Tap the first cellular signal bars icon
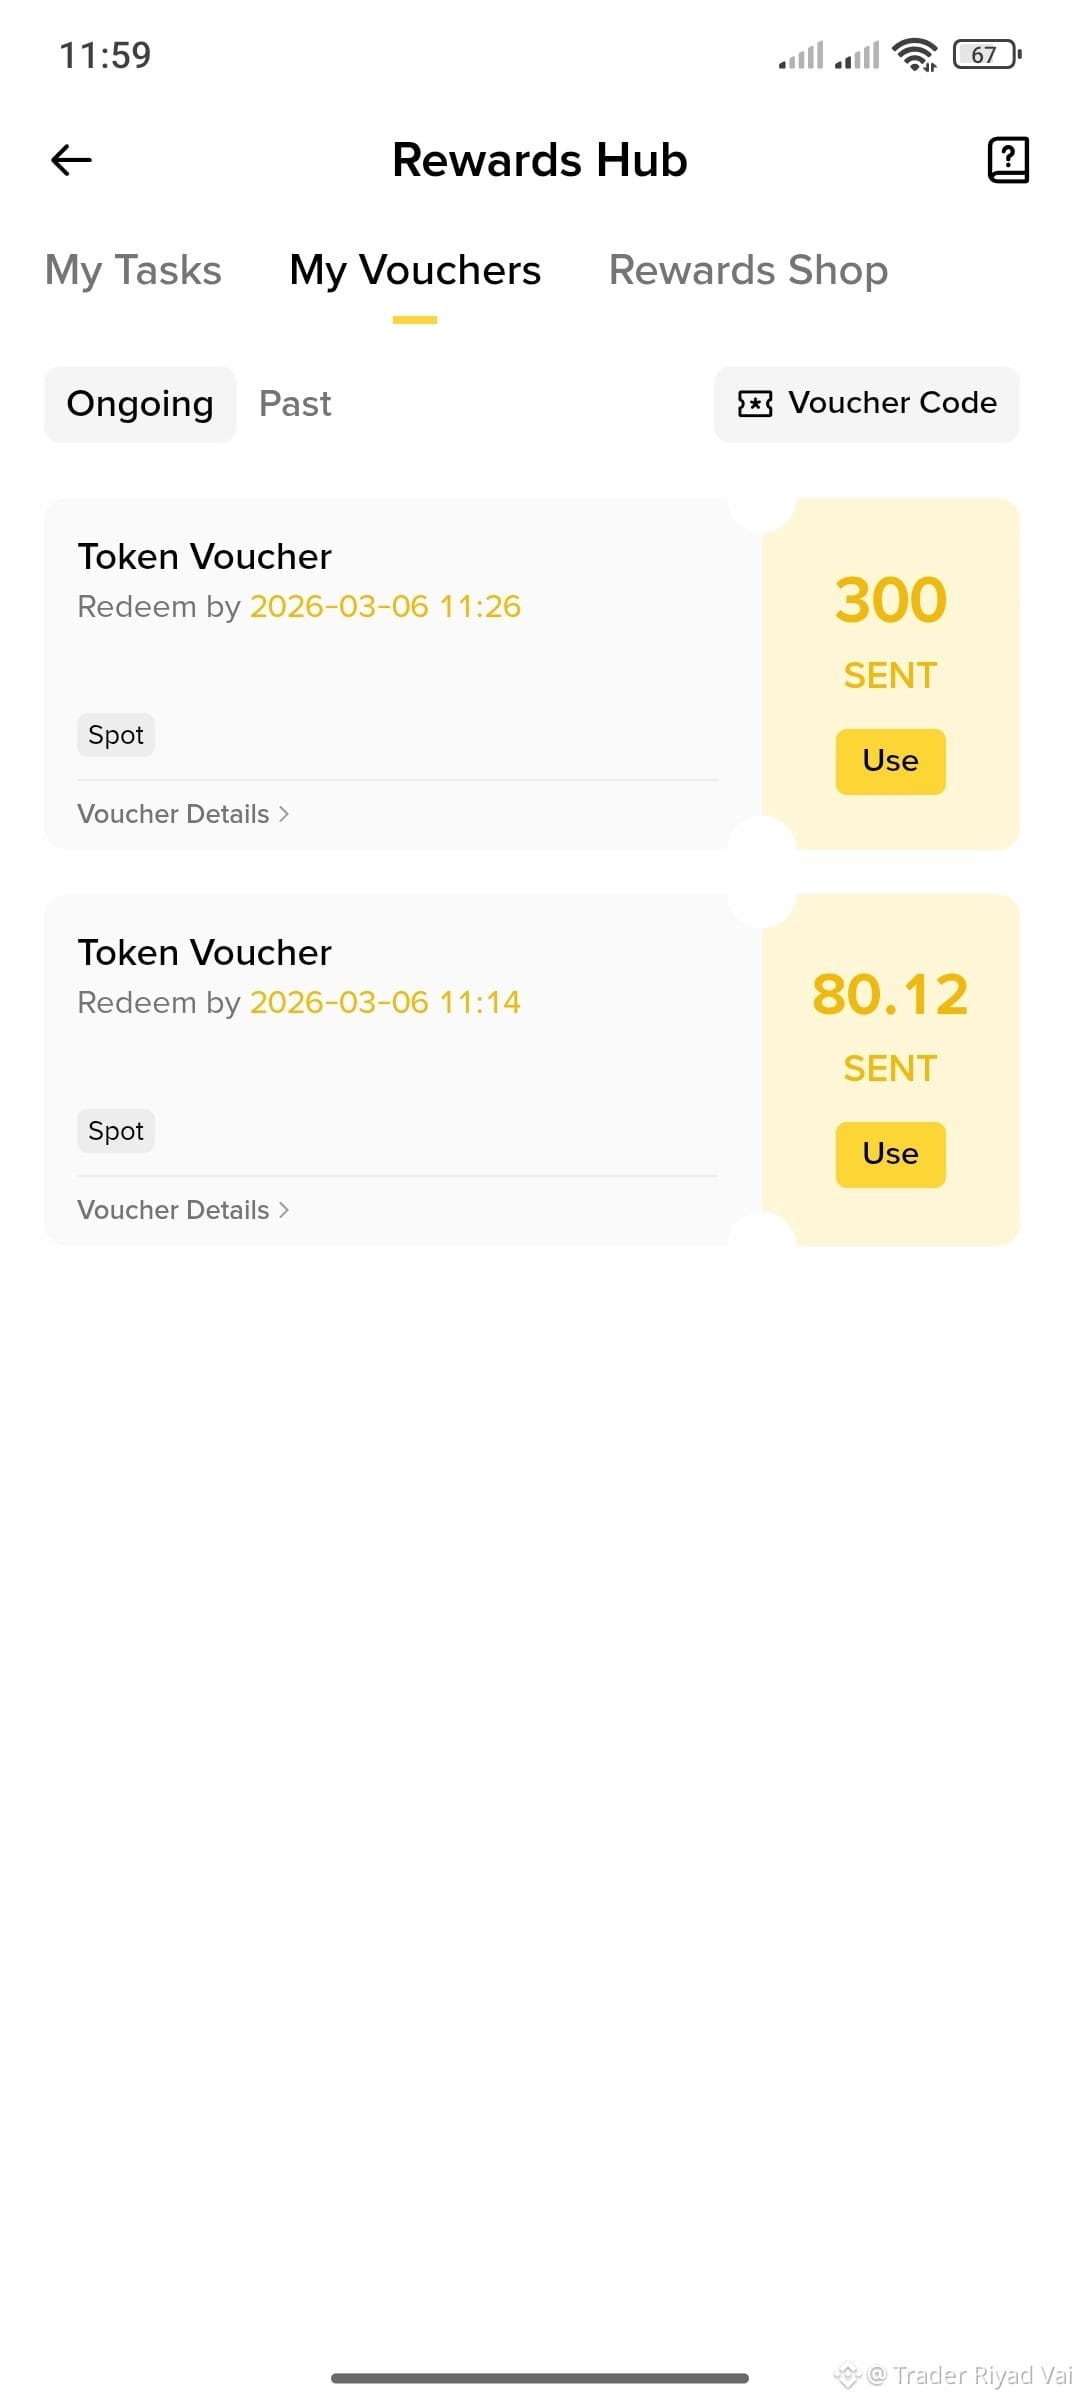 (801, 54)
